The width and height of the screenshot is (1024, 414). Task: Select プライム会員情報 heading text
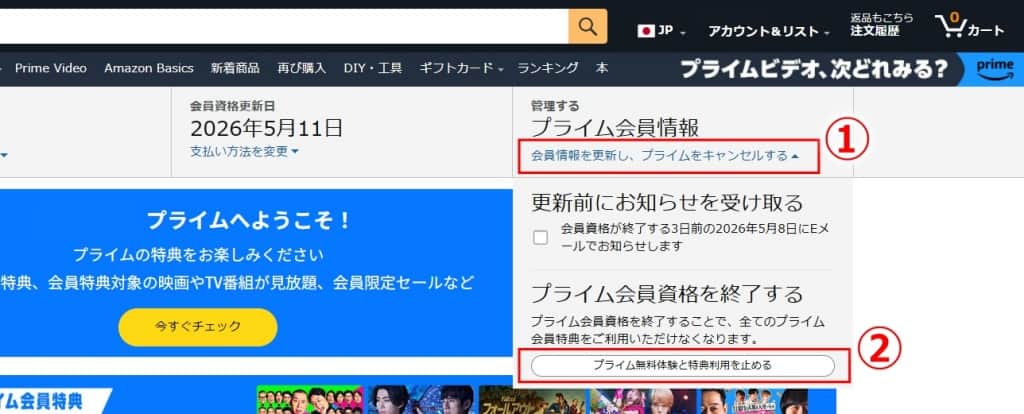(615, 128)
